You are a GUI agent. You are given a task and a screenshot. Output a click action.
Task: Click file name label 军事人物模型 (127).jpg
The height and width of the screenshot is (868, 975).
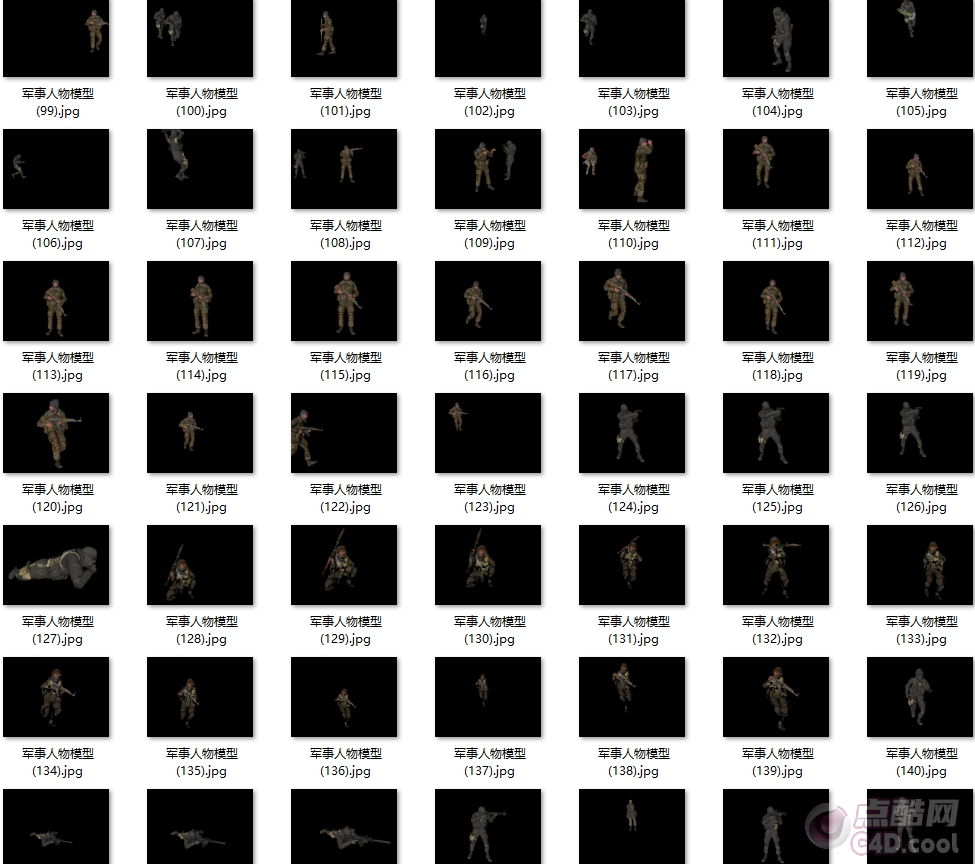(x=58, y=630)
